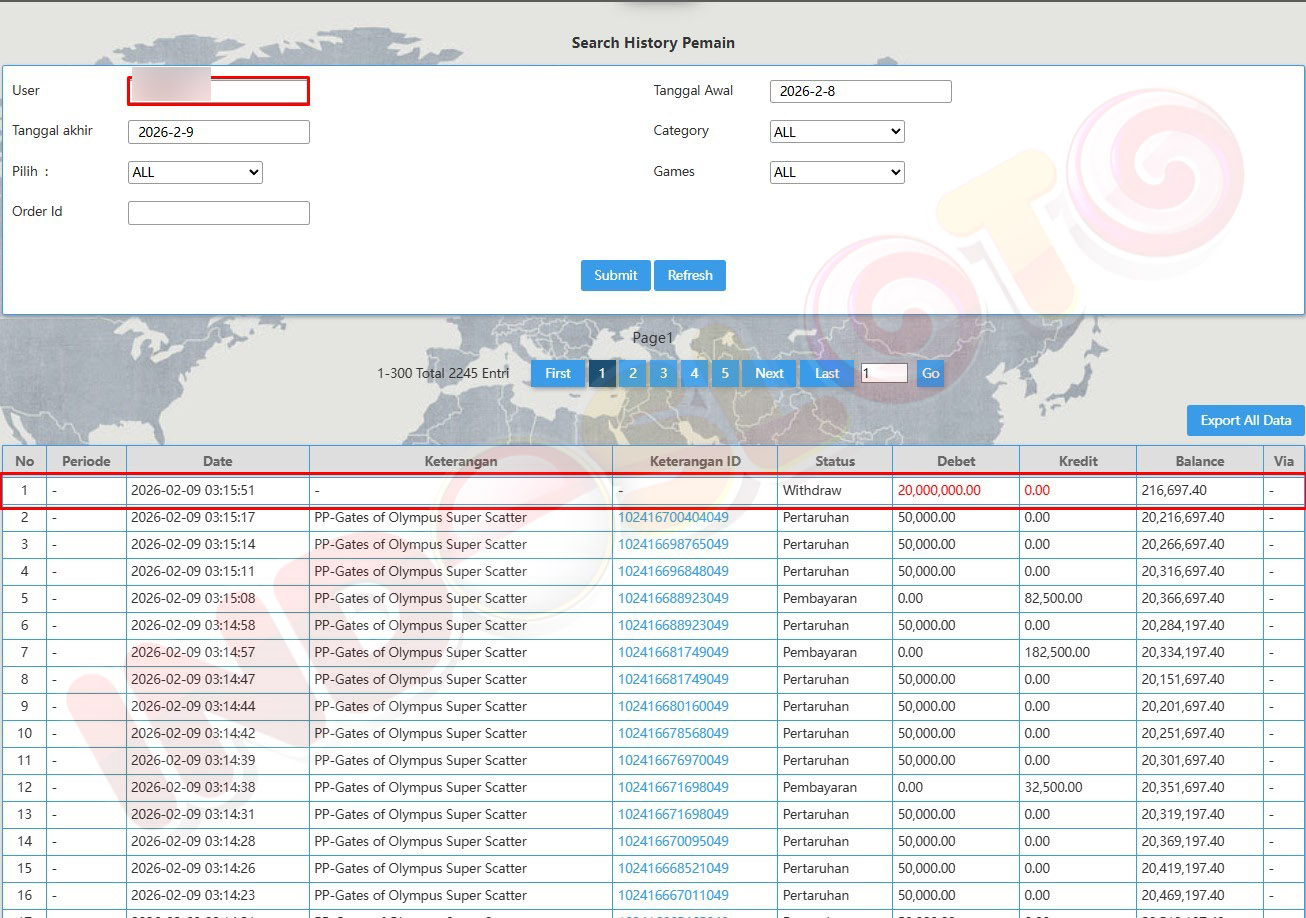Click the Next pagination button

[769, 373]
